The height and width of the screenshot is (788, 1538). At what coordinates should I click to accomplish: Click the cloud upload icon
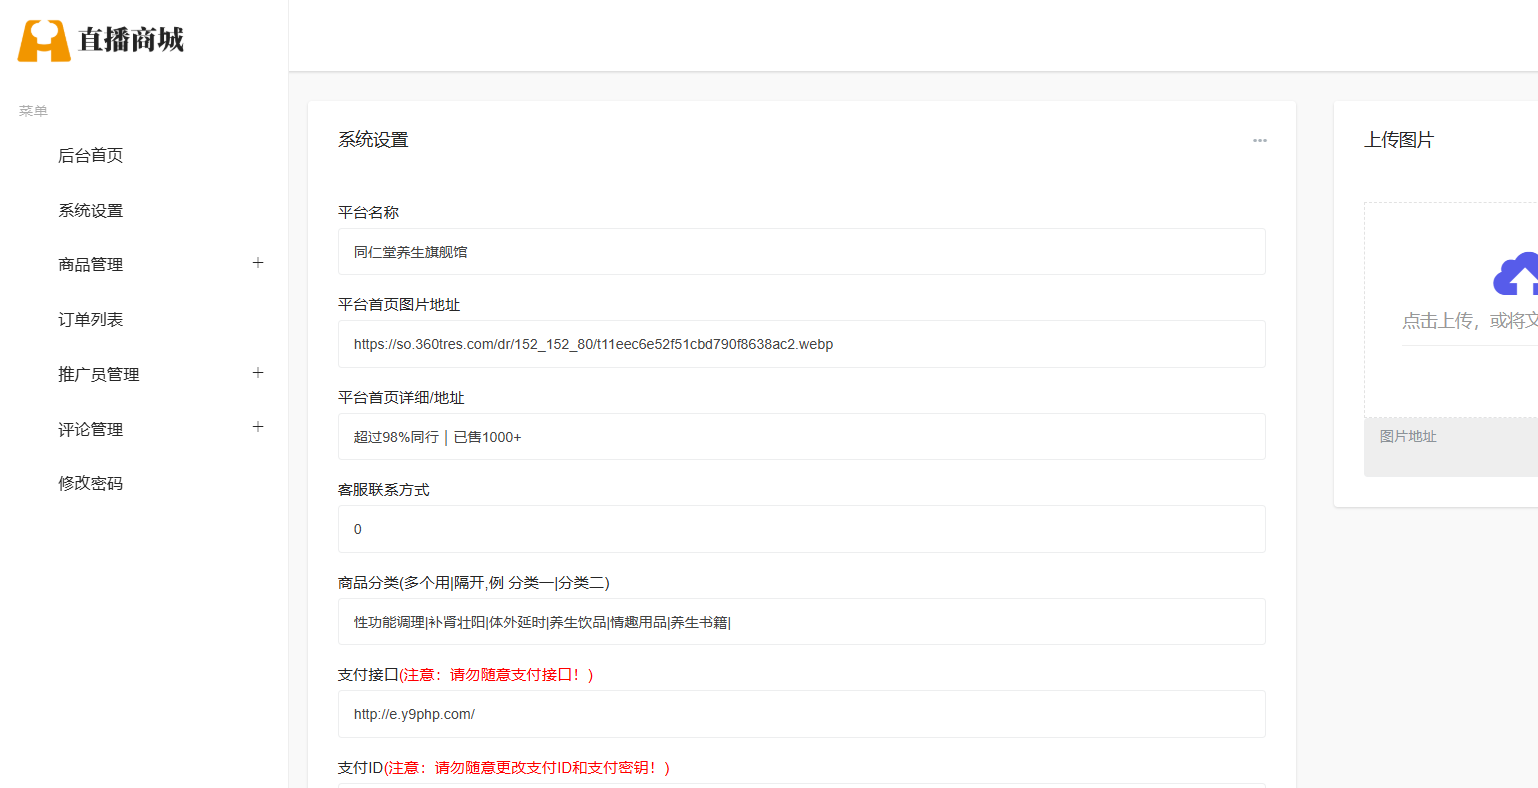(1516, 275)
